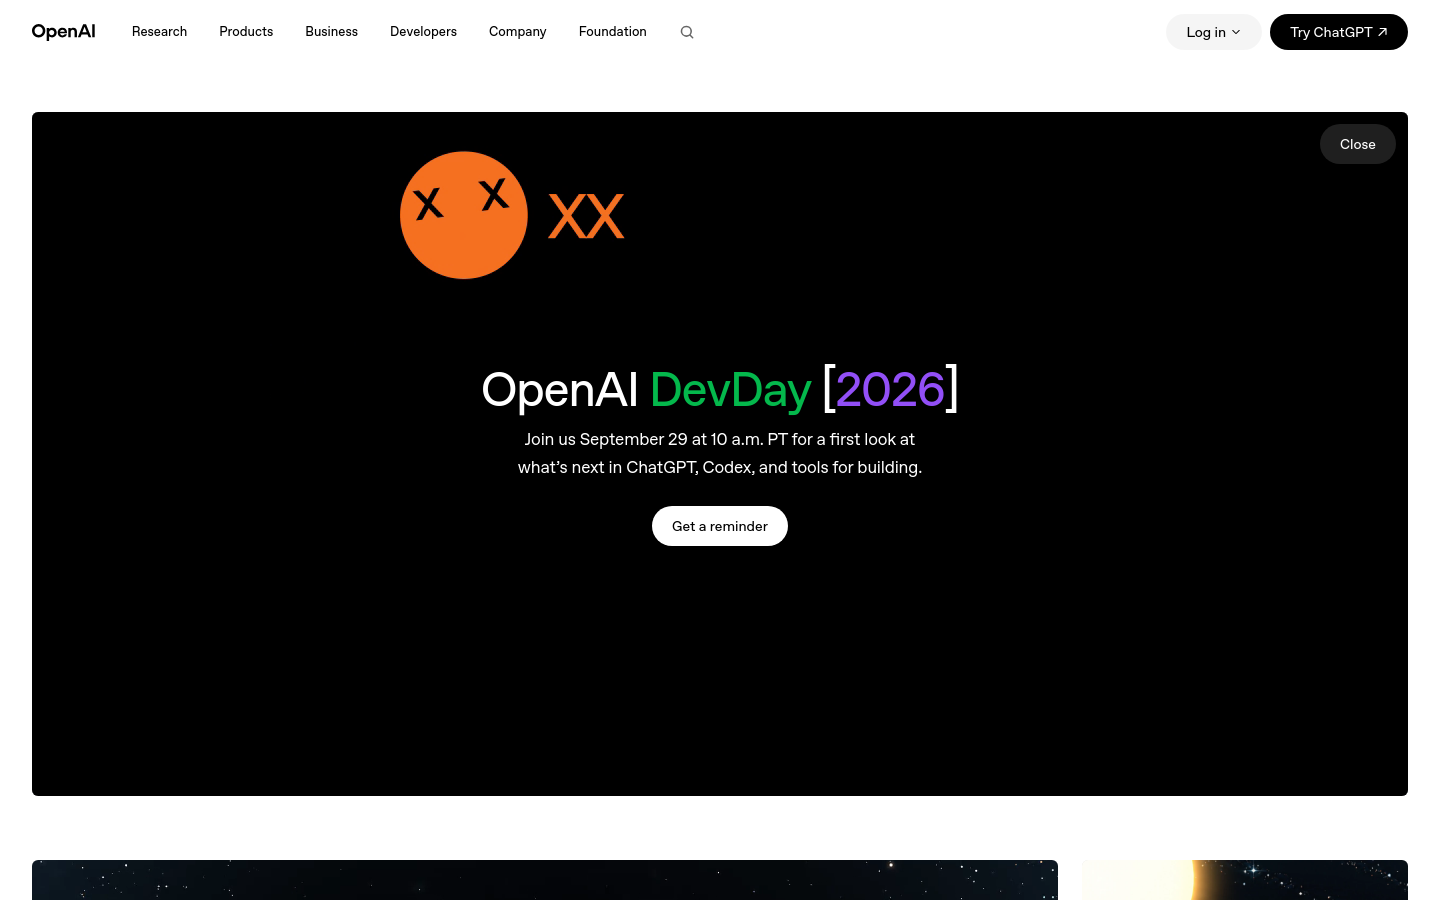This screenshot has height=900, width=1440.
Task: Open the Products menu
Action: pos(246,32)
